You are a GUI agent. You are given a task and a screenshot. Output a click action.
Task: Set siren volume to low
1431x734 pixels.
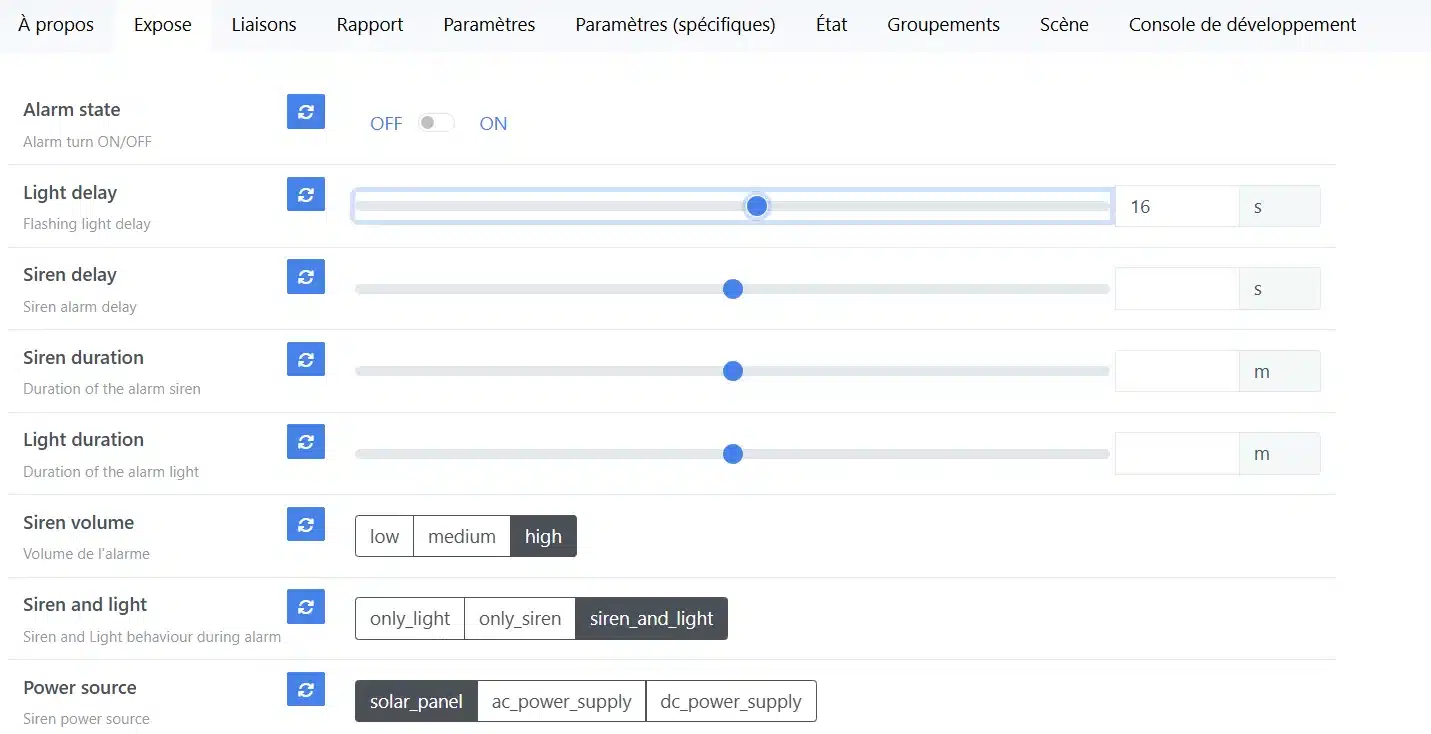[x=384, y=536]
